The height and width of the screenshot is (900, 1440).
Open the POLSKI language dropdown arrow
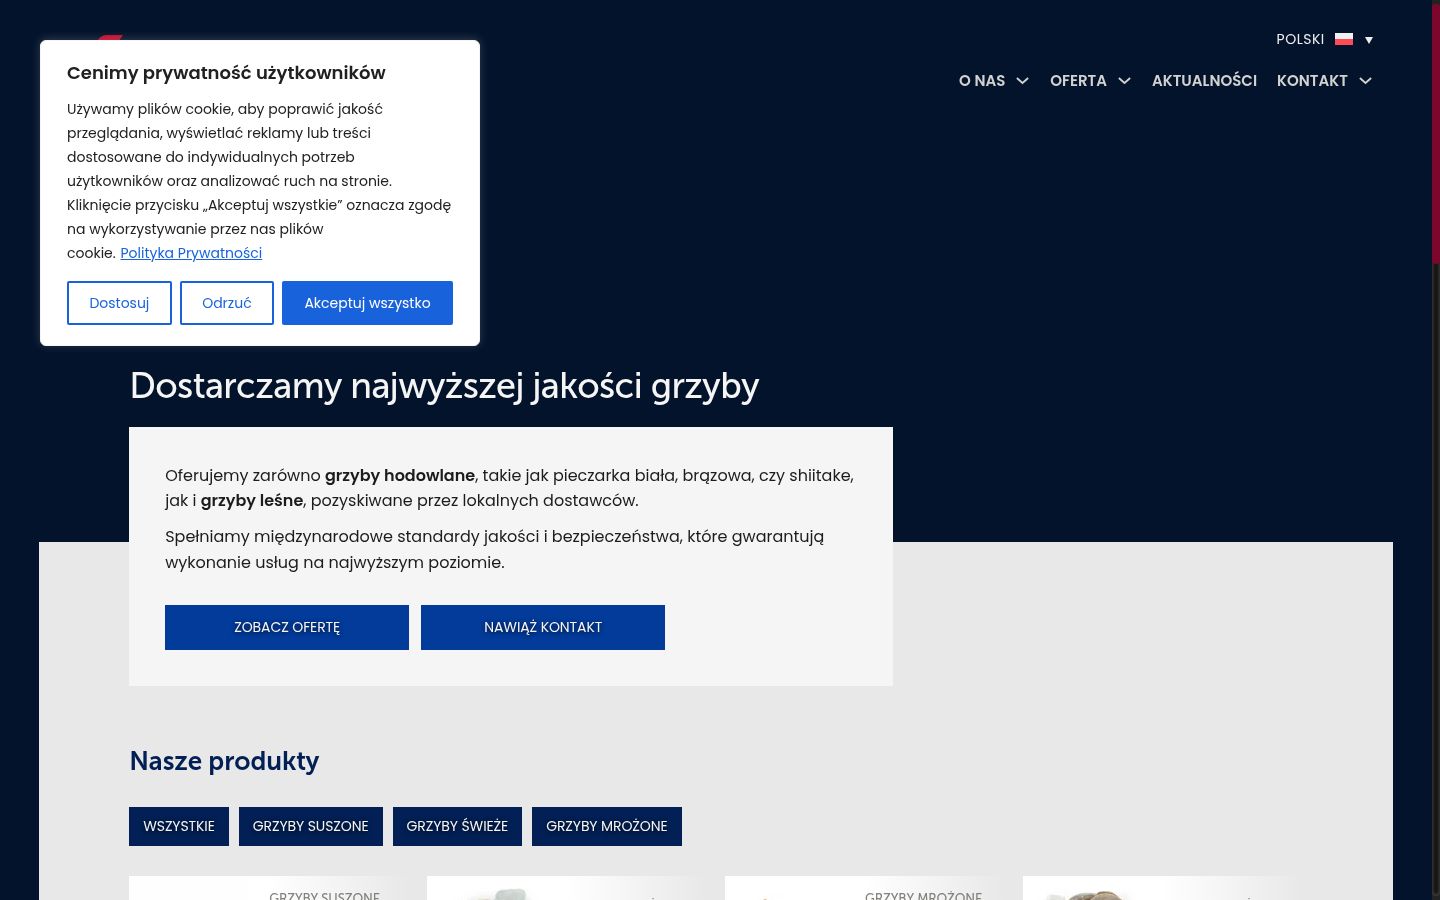[x=1369, y=40]
